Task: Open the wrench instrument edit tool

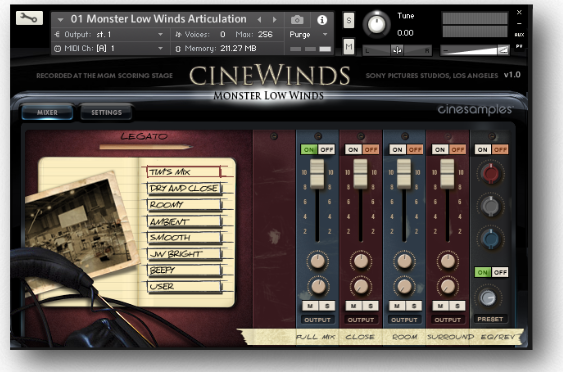Action: tap(29, 18)
